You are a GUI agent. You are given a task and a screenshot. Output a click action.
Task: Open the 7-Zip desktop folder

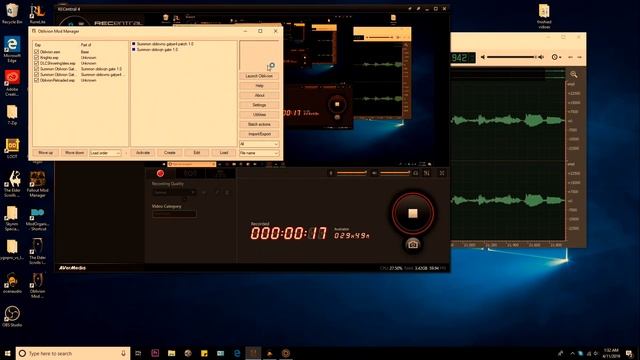pyautogui.click(x=12, y=115)
